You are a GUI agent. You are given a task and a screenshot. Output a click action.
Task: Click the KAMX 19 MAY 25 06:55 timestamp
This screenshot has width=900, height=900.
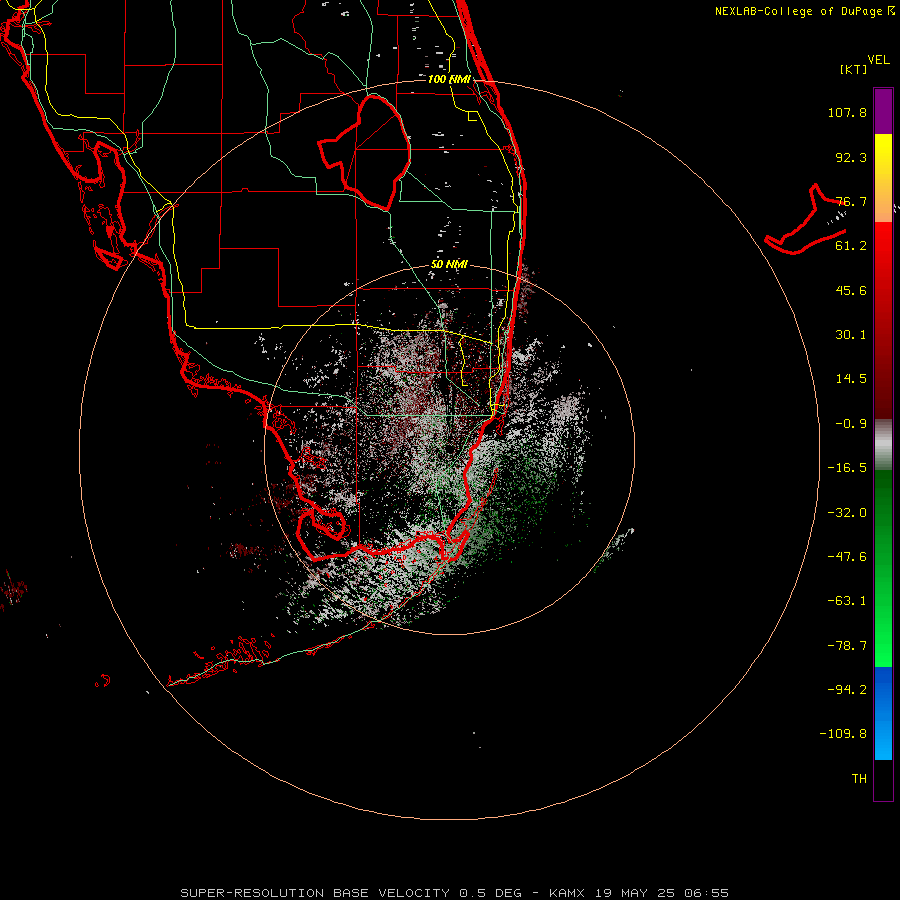[x=639, y=893]
